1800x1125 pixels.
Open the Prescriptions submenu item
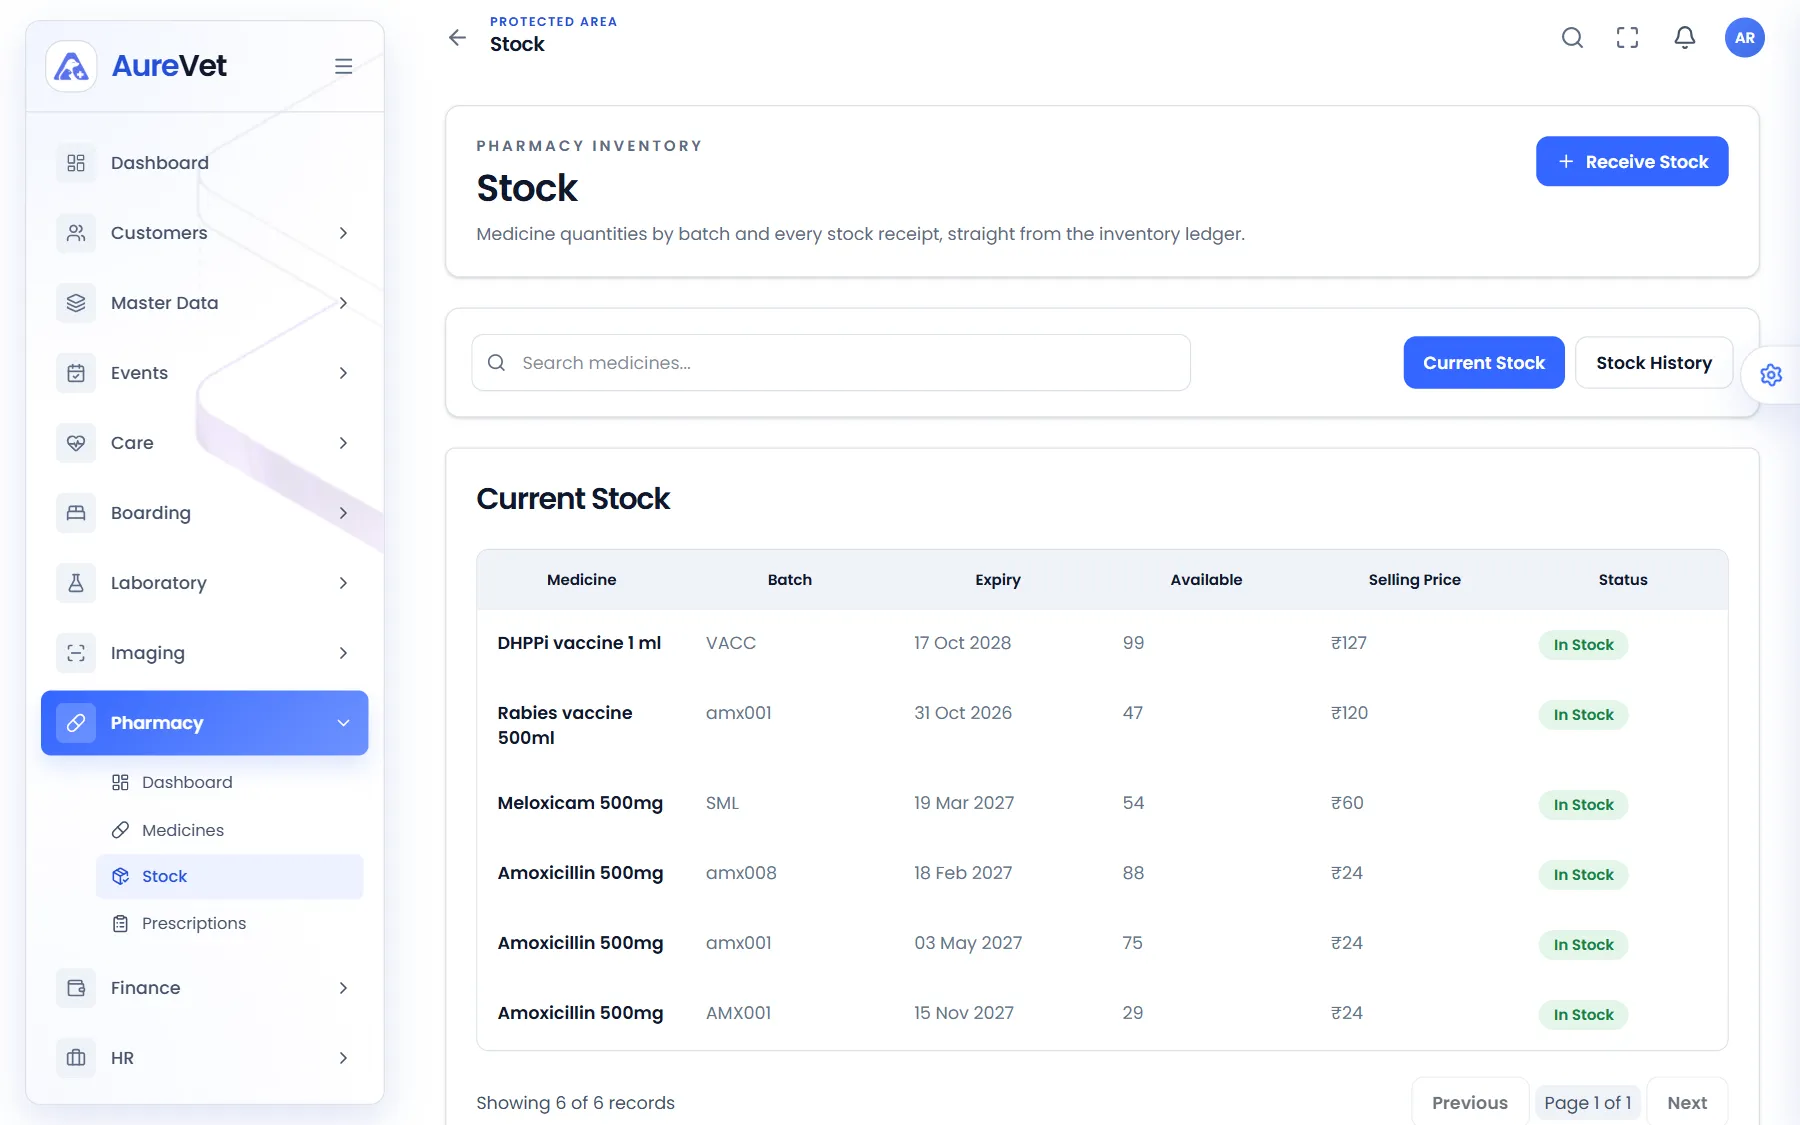[x=229, y=923]
